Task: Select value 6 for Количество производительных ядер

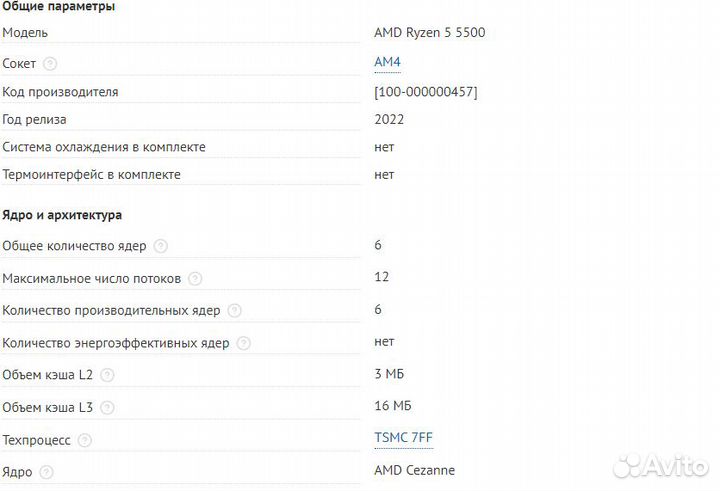Action: (x=377, y=309)
